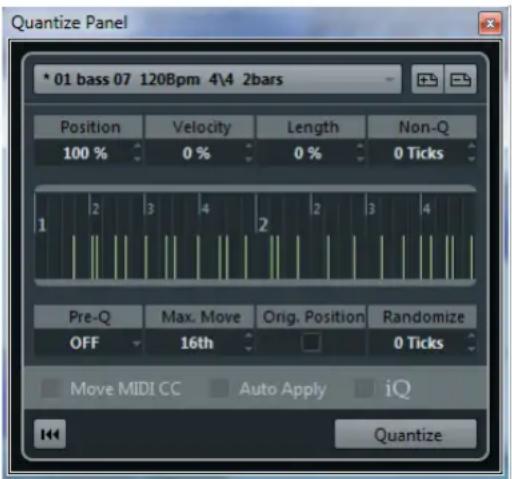Viewport: 512px width, 479px height.
Task: Tick the Orig. Position checkbox
Action: point(311,343)
